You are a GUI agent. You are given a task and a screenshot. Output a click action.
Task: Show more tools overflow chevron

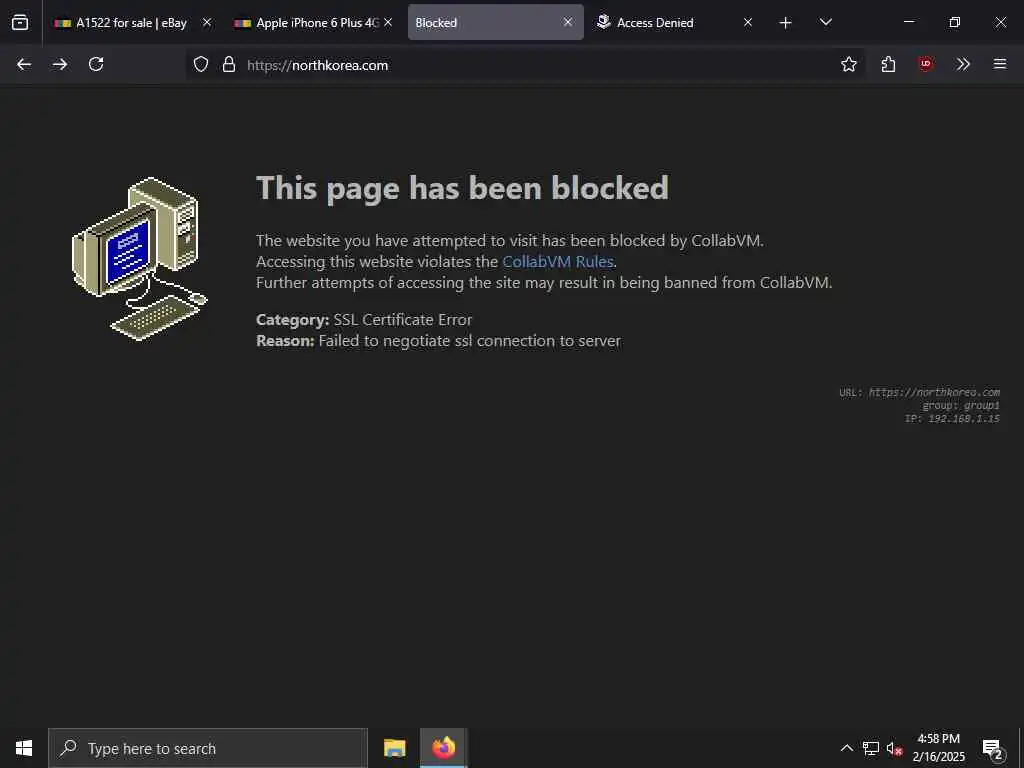[x=963, y=64]
